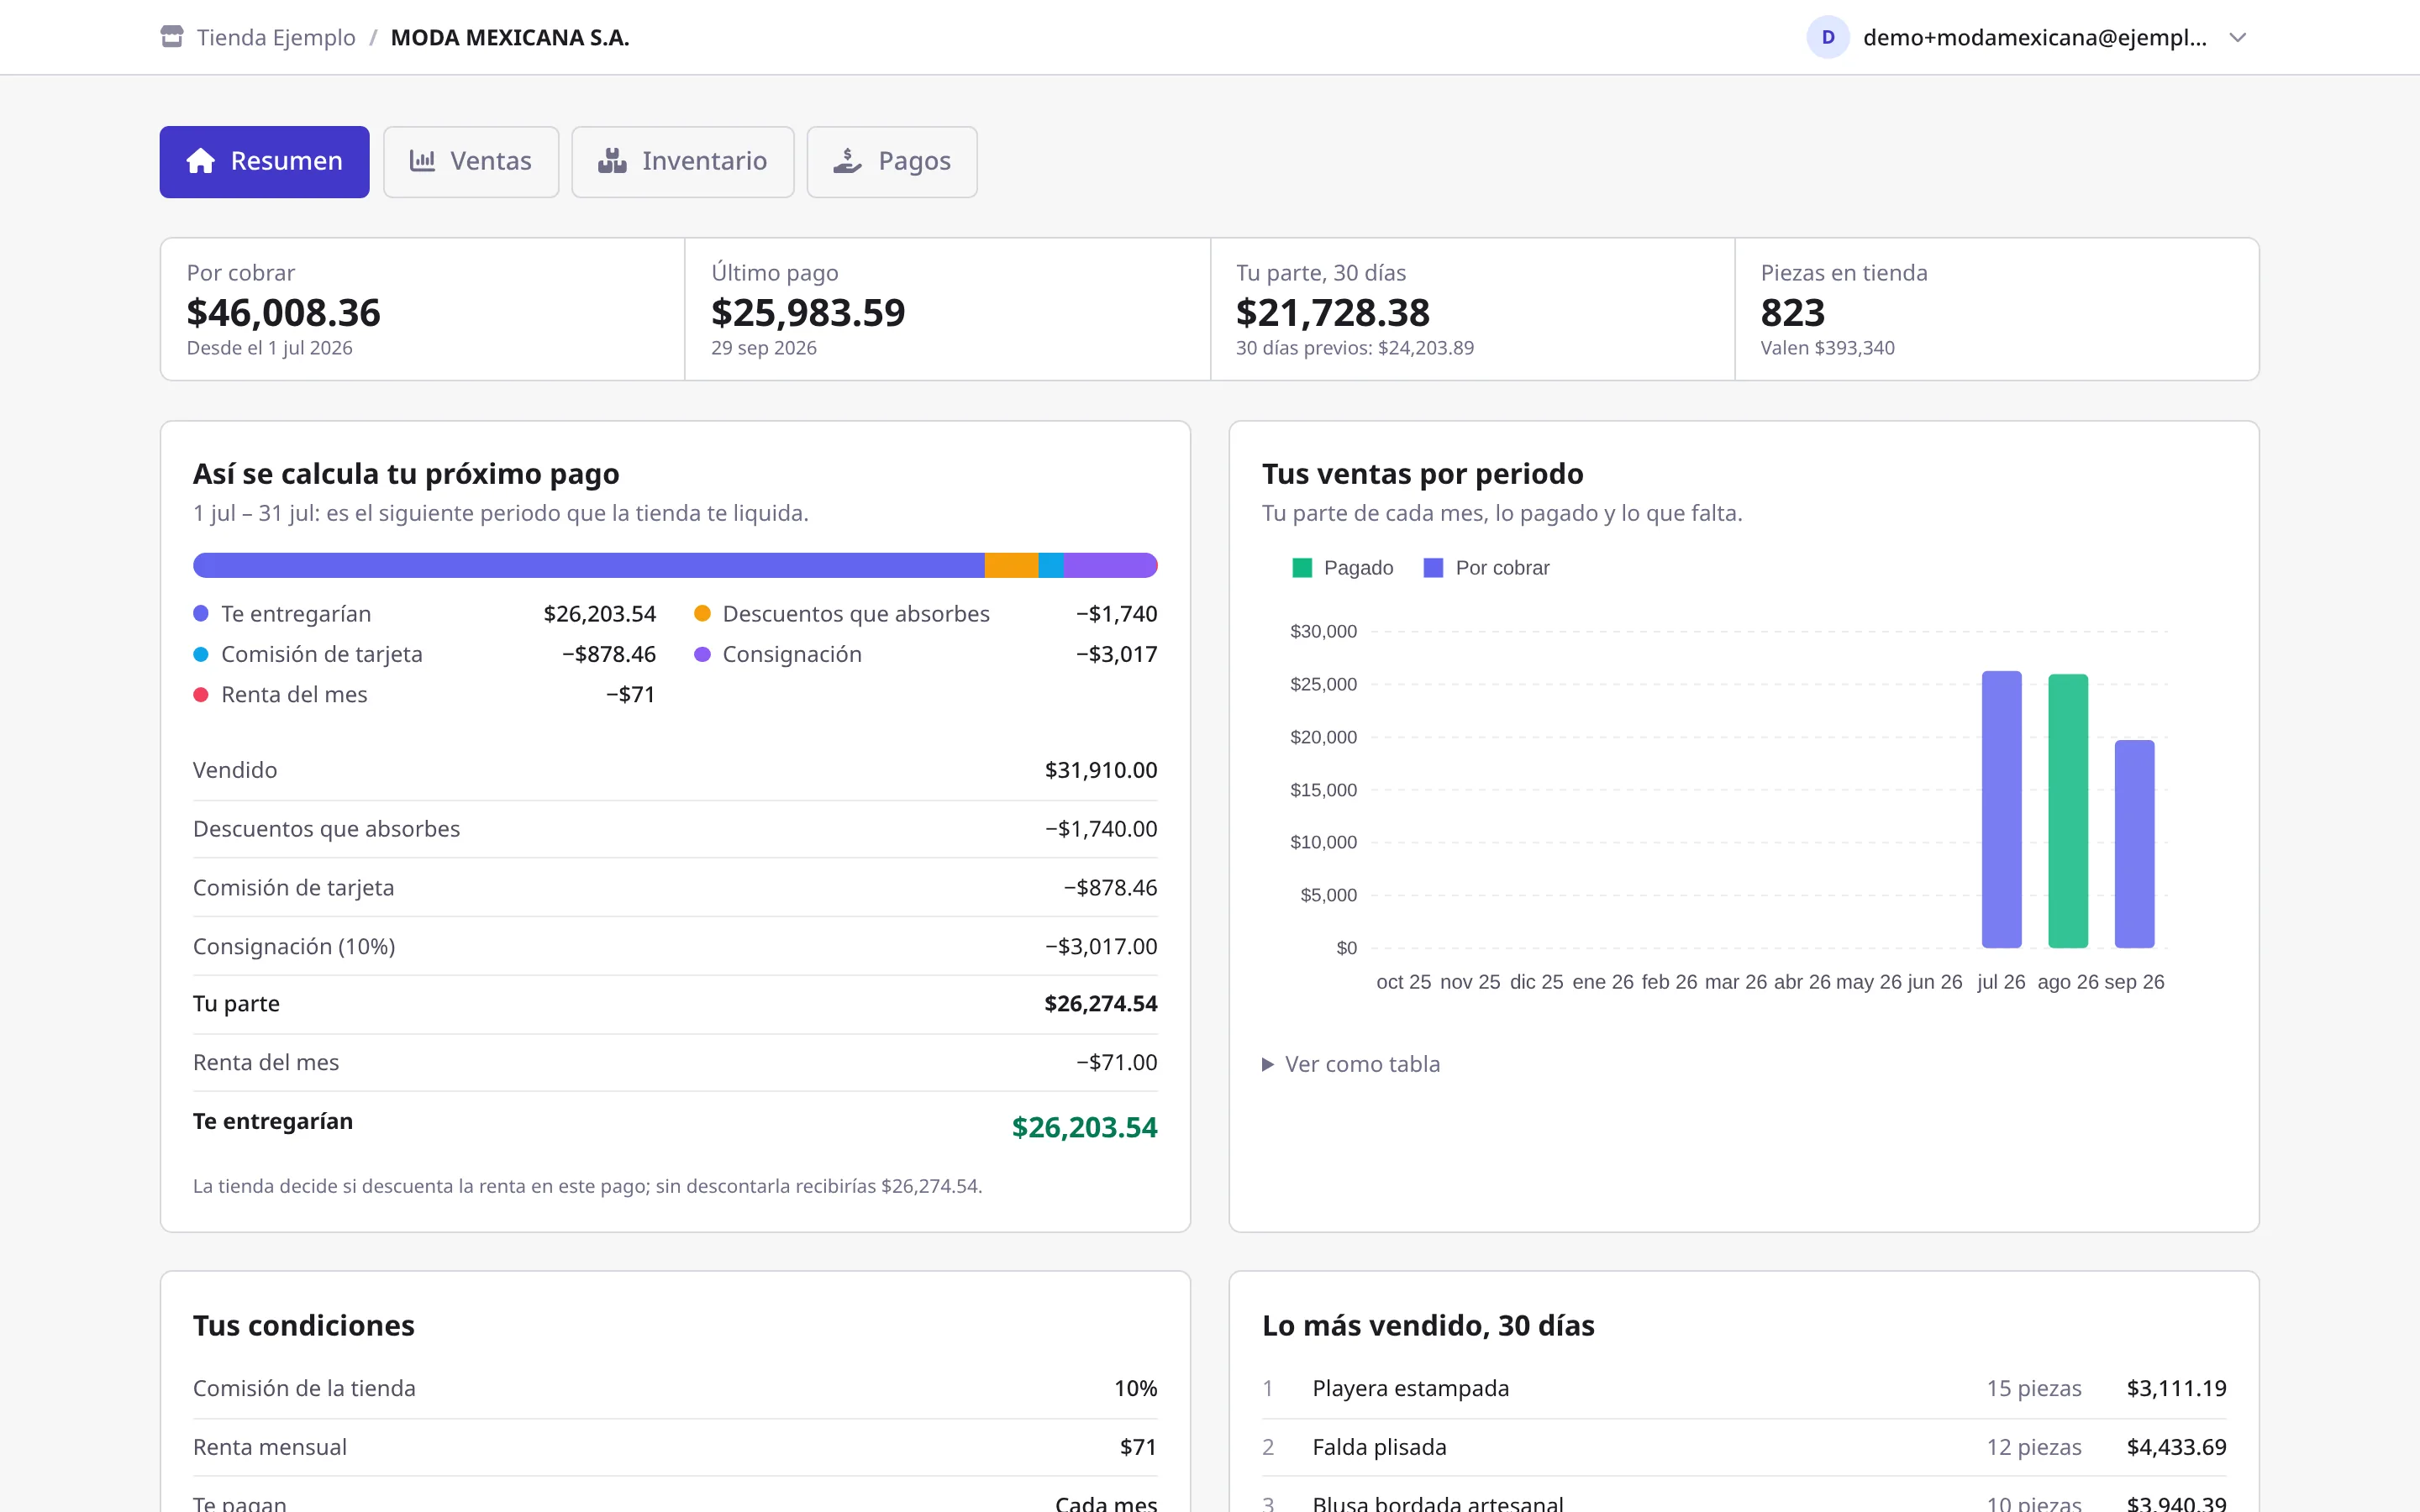Click the Tu parte 30 días value $21,728.38
Screen dimensions: 2420x1512
[1333, 313]
